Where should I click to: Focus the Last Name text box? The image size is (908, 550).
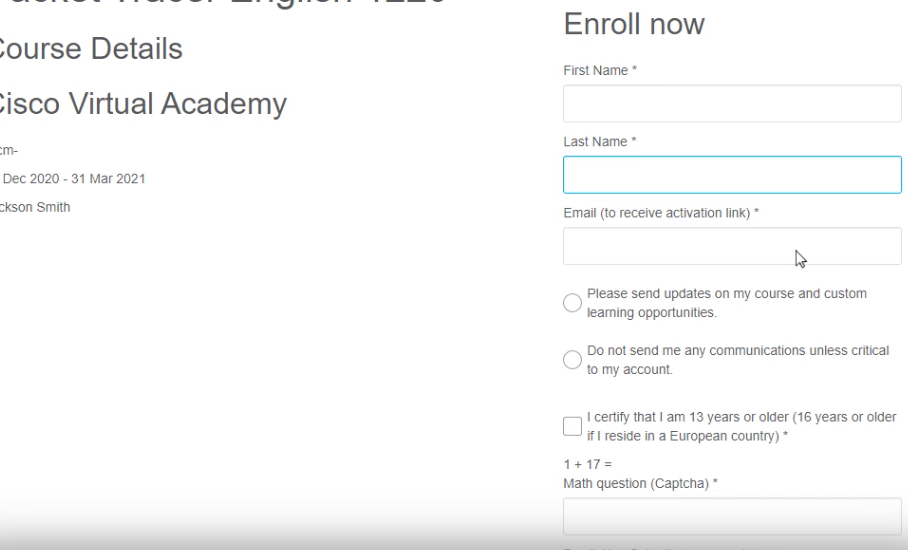732,175
